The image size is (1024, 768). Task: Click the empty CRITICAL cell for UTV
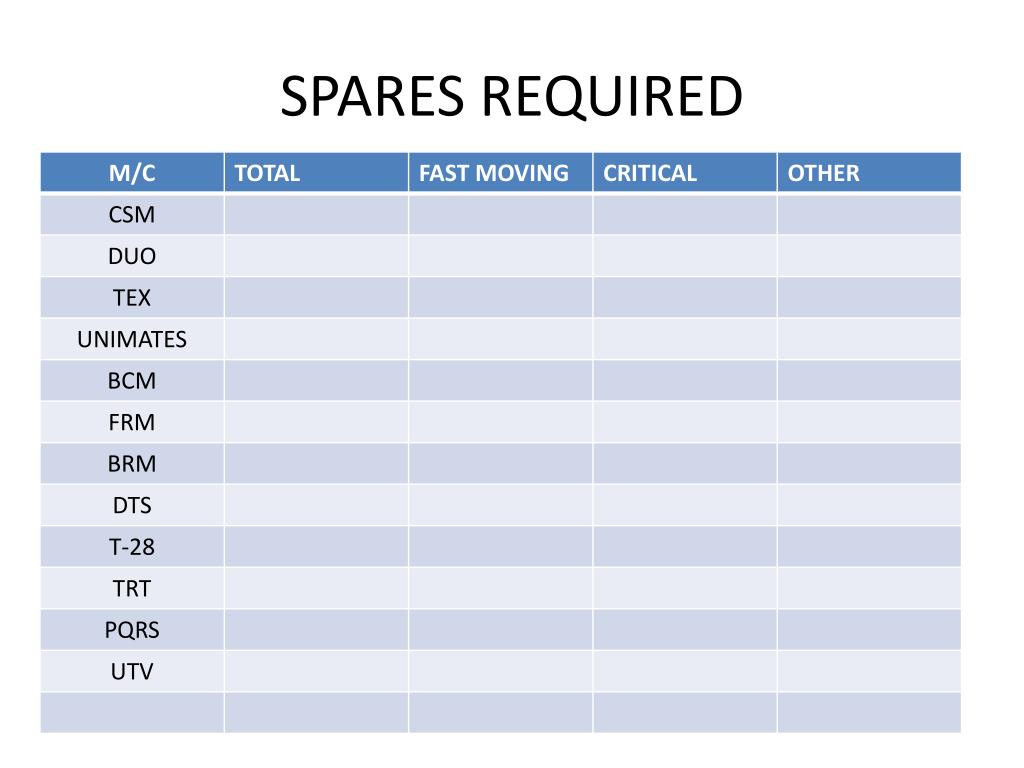684,671
